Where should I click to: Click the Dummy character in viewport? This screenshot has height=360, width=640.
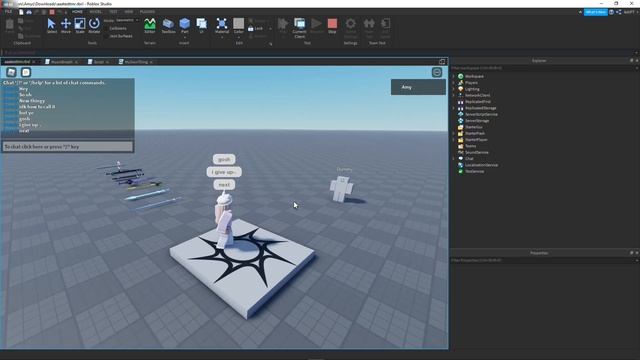[x=341, y=188]
